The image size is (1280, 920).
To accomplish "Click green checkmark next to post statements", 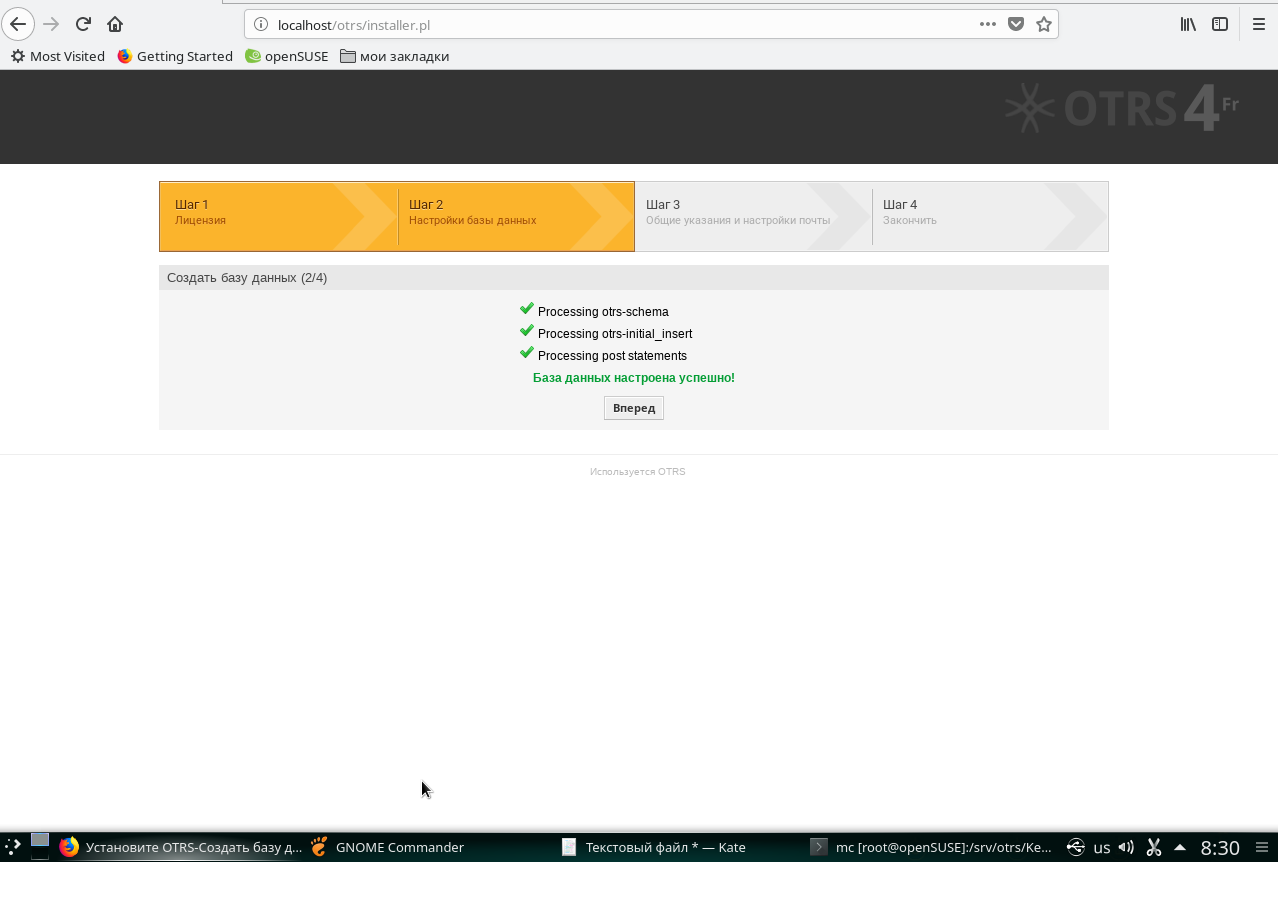I will [527, 353].
